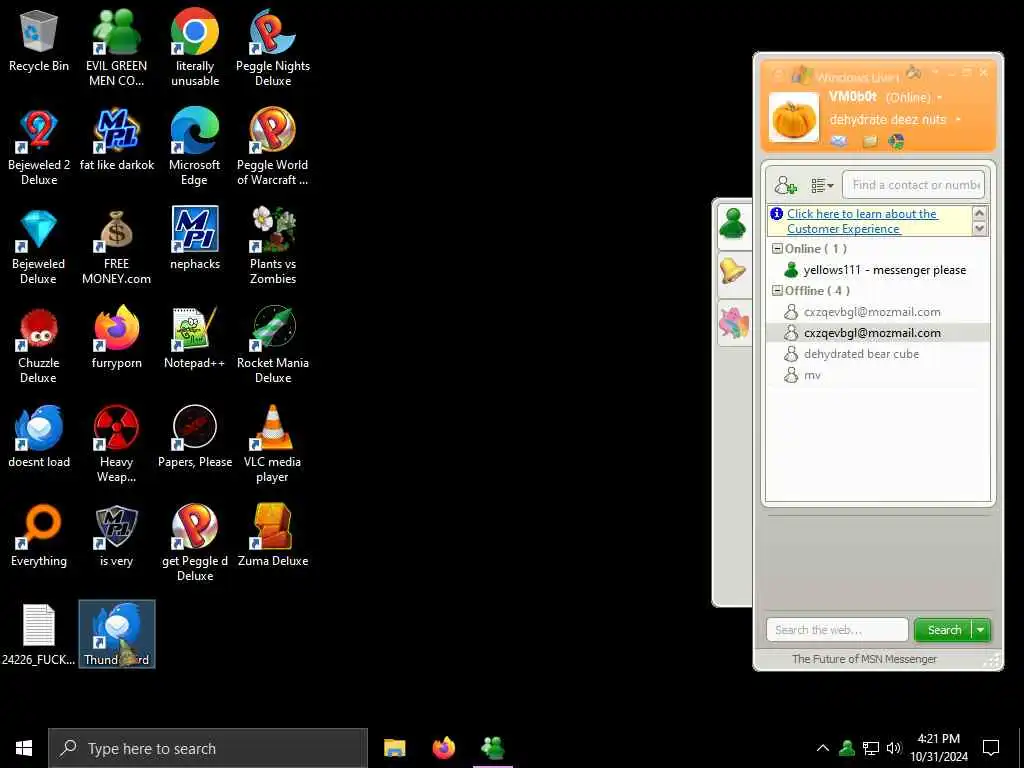This screenshot has height=768, width=1024.
Task: Open the Customer Experience link
Action: tap(861, 221)
